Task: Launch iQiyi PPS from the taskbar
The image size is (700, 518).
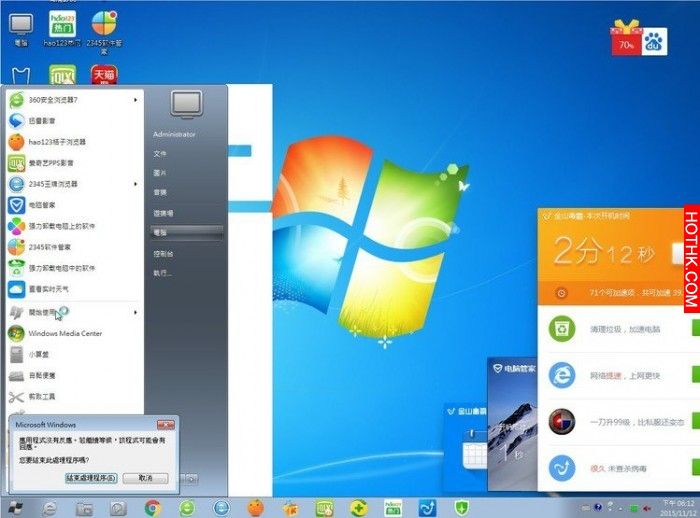Action: click(325, 508)
